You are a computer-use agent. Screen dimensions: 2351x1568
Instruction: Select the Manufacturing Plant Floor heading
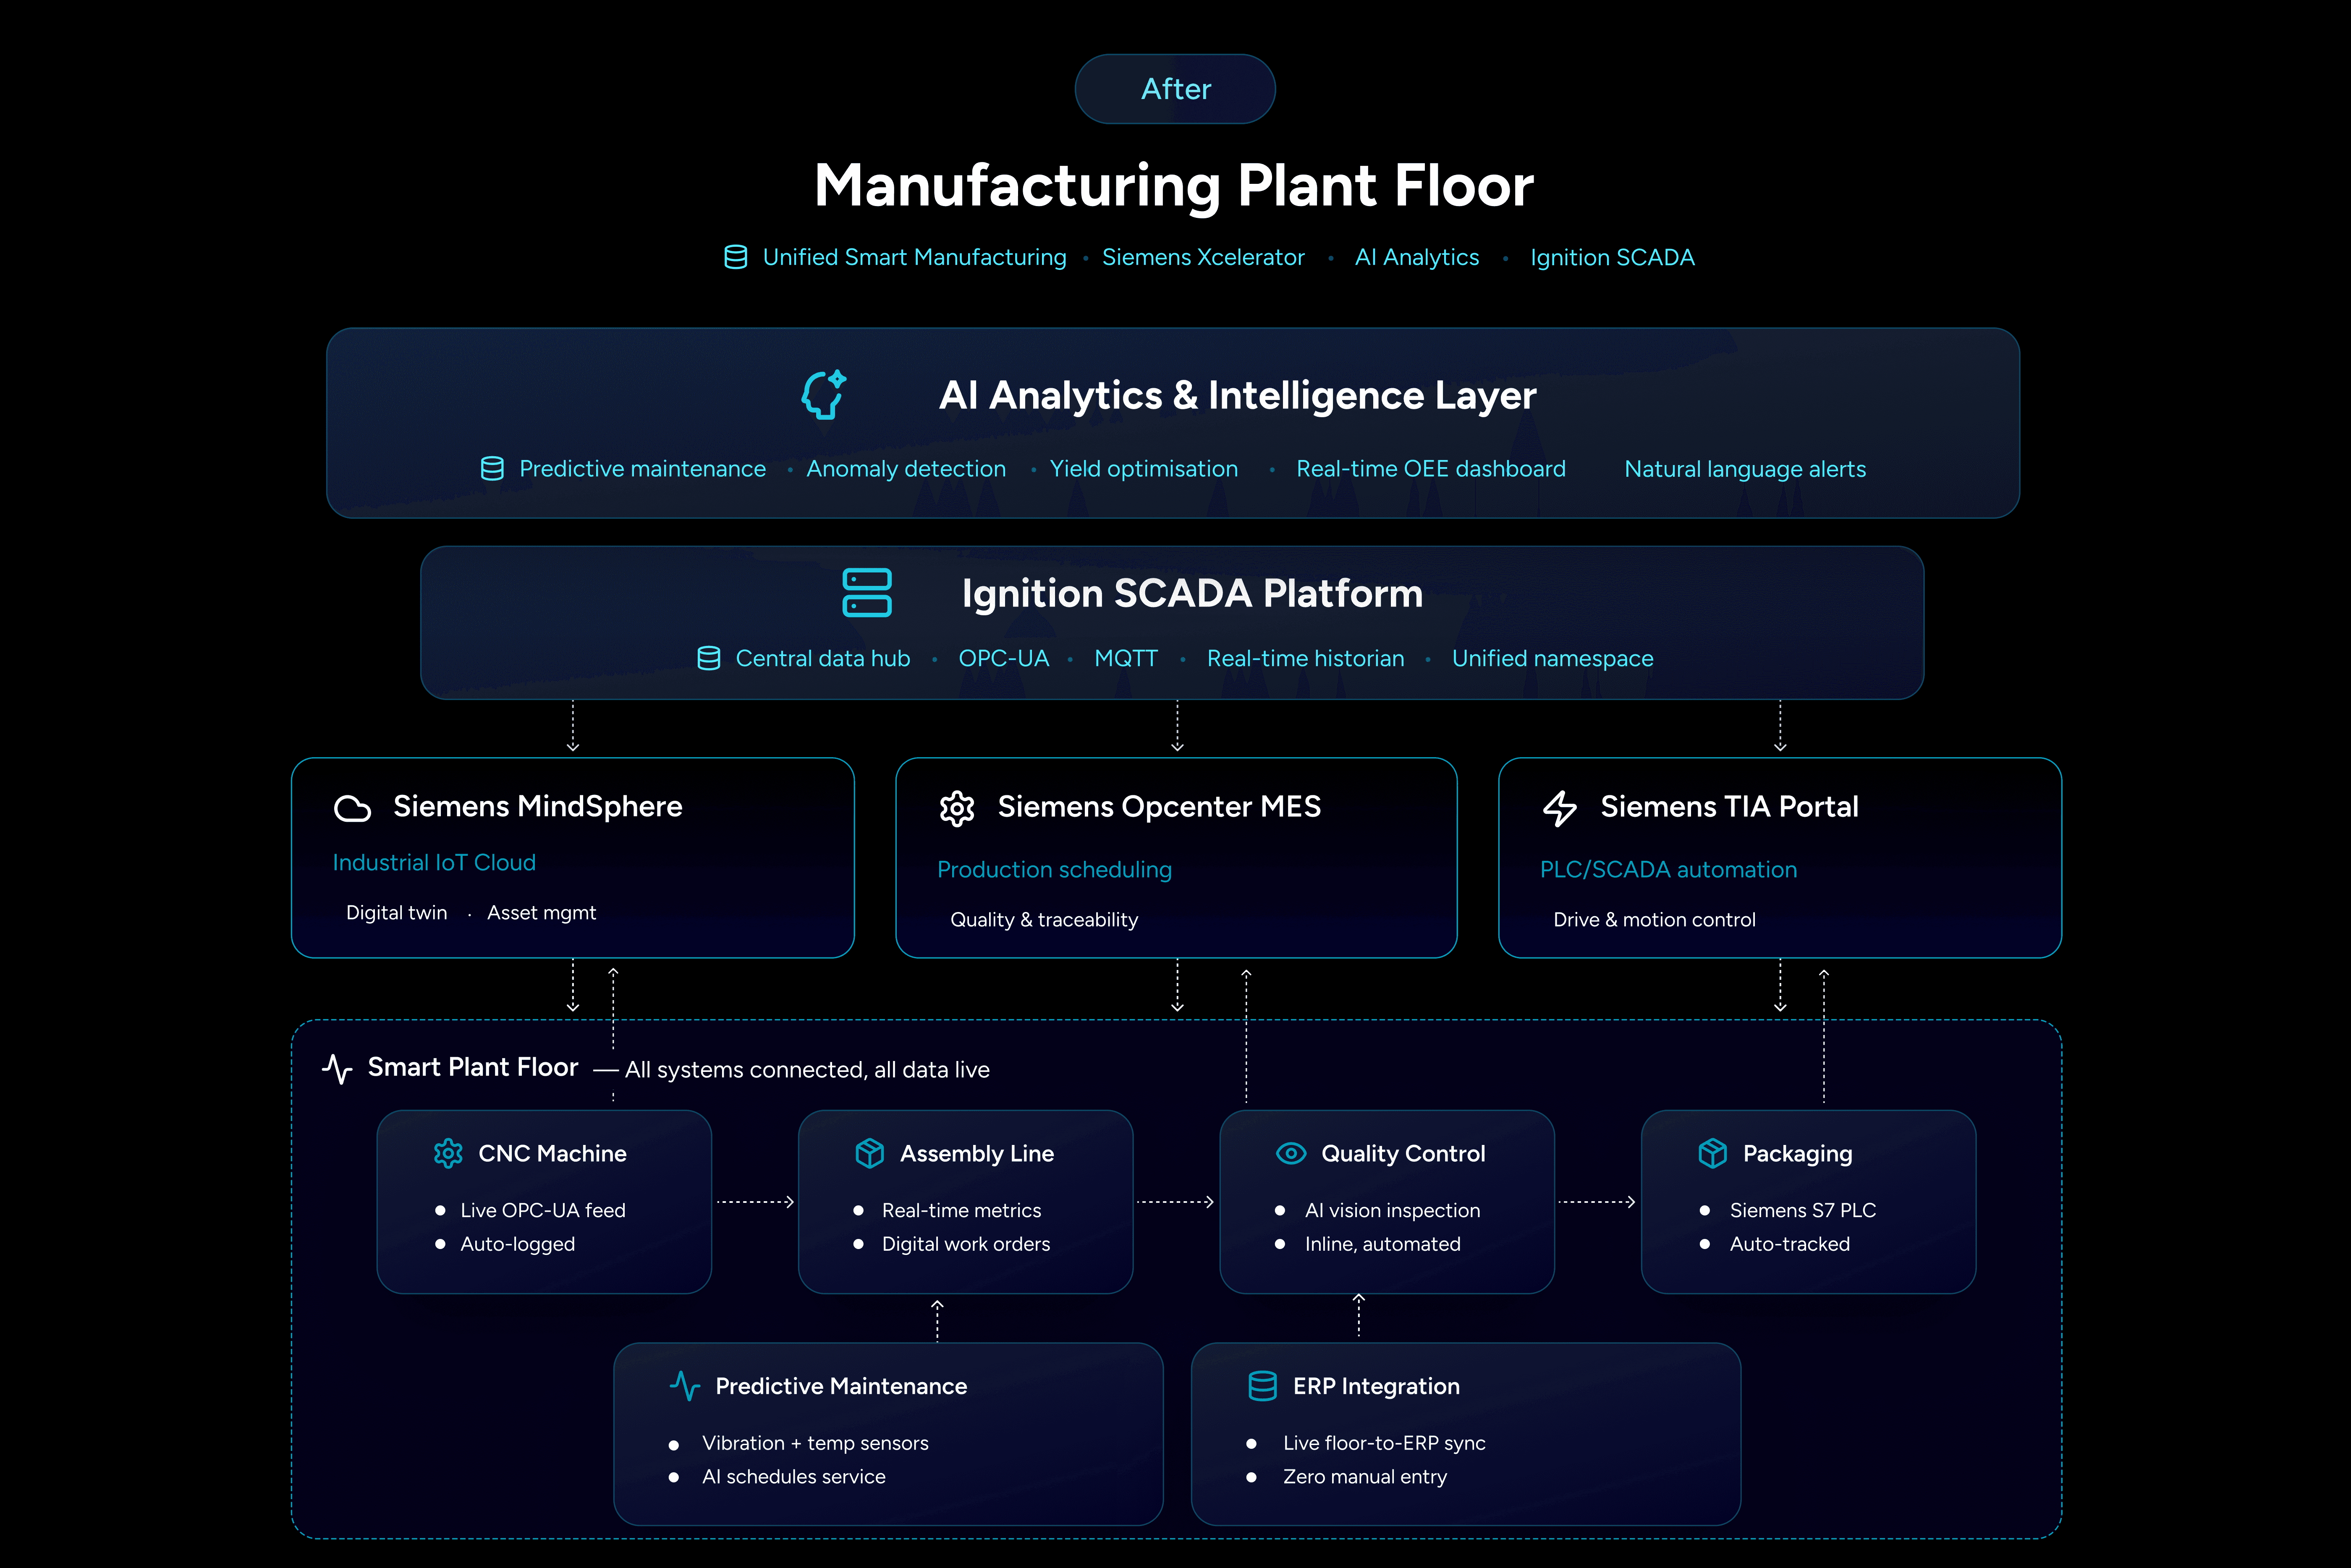(1174, 185)
